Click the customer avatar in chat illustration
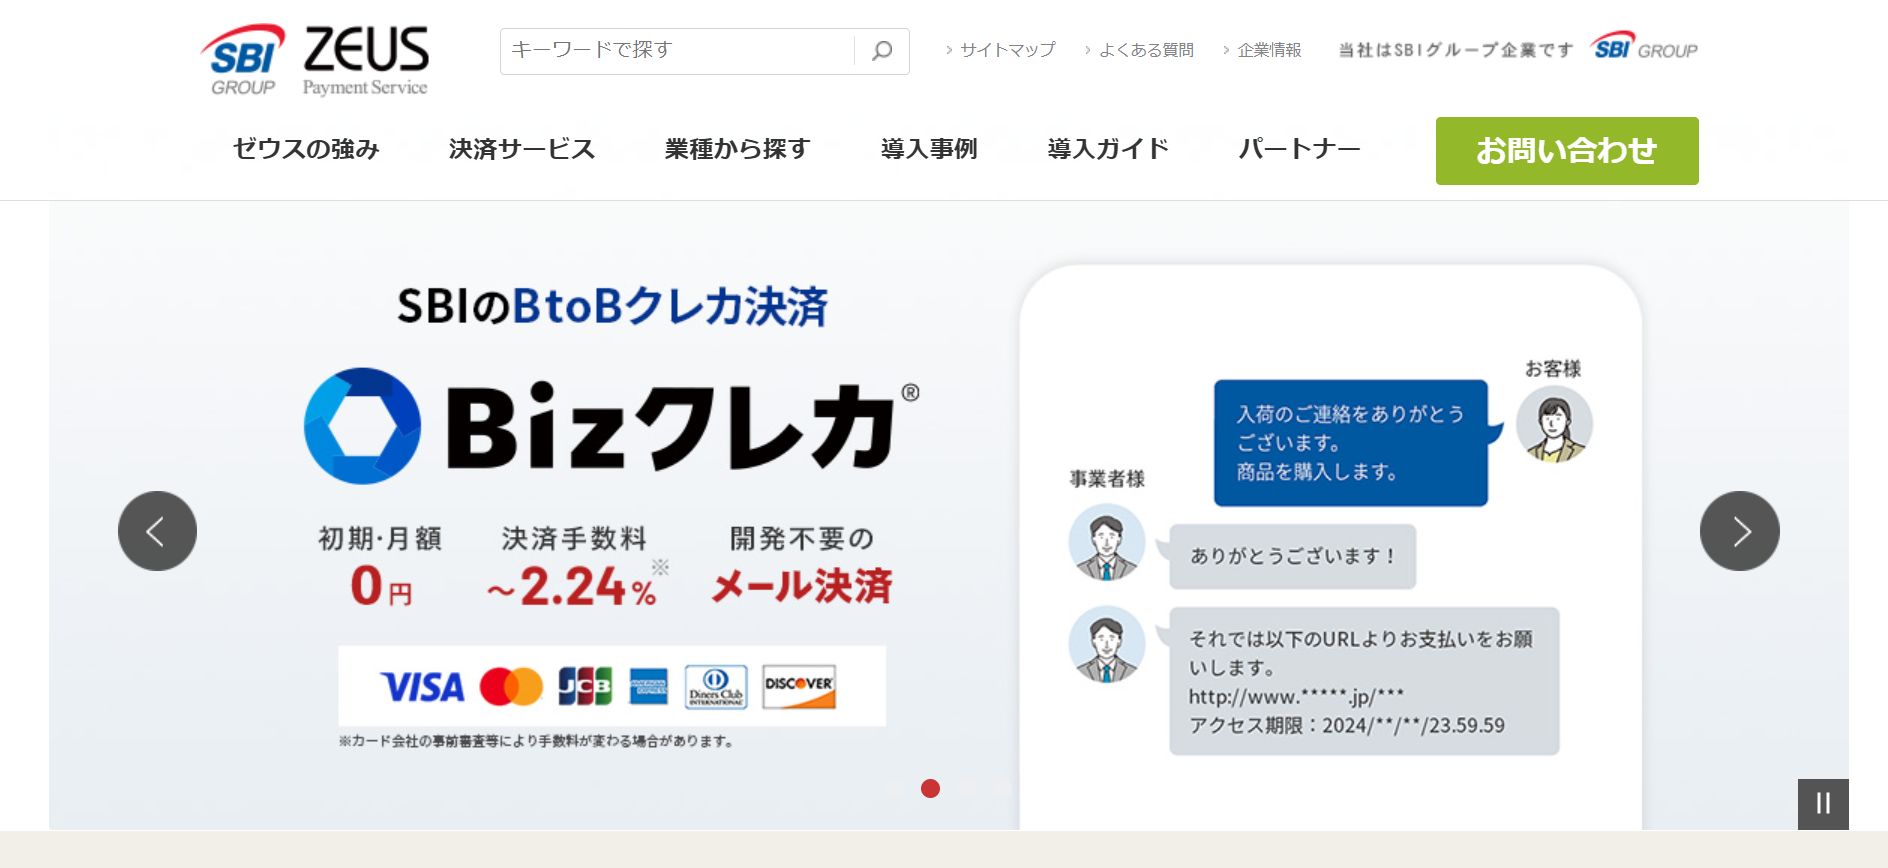The width and height of the screenshot is (1888, 868). pos(1553,425)
